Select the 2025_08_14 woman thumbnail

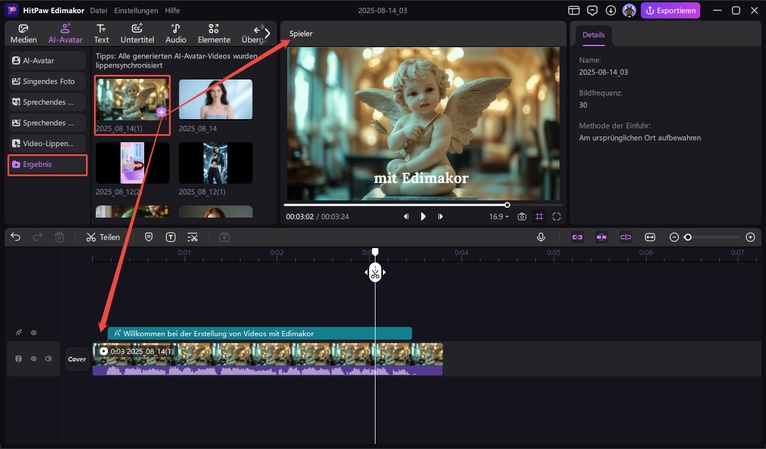click(x=215, y=100)
